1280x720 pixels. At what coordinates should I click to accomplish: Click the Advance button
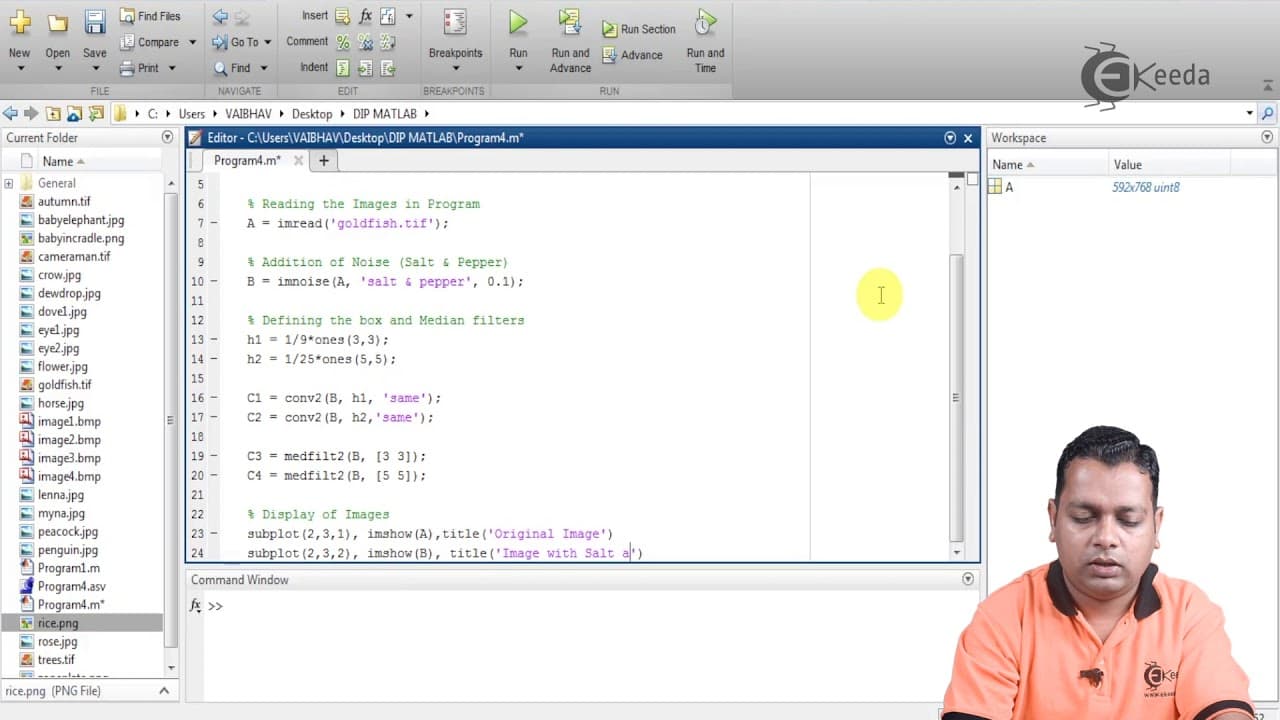click(x=633, y=55)
